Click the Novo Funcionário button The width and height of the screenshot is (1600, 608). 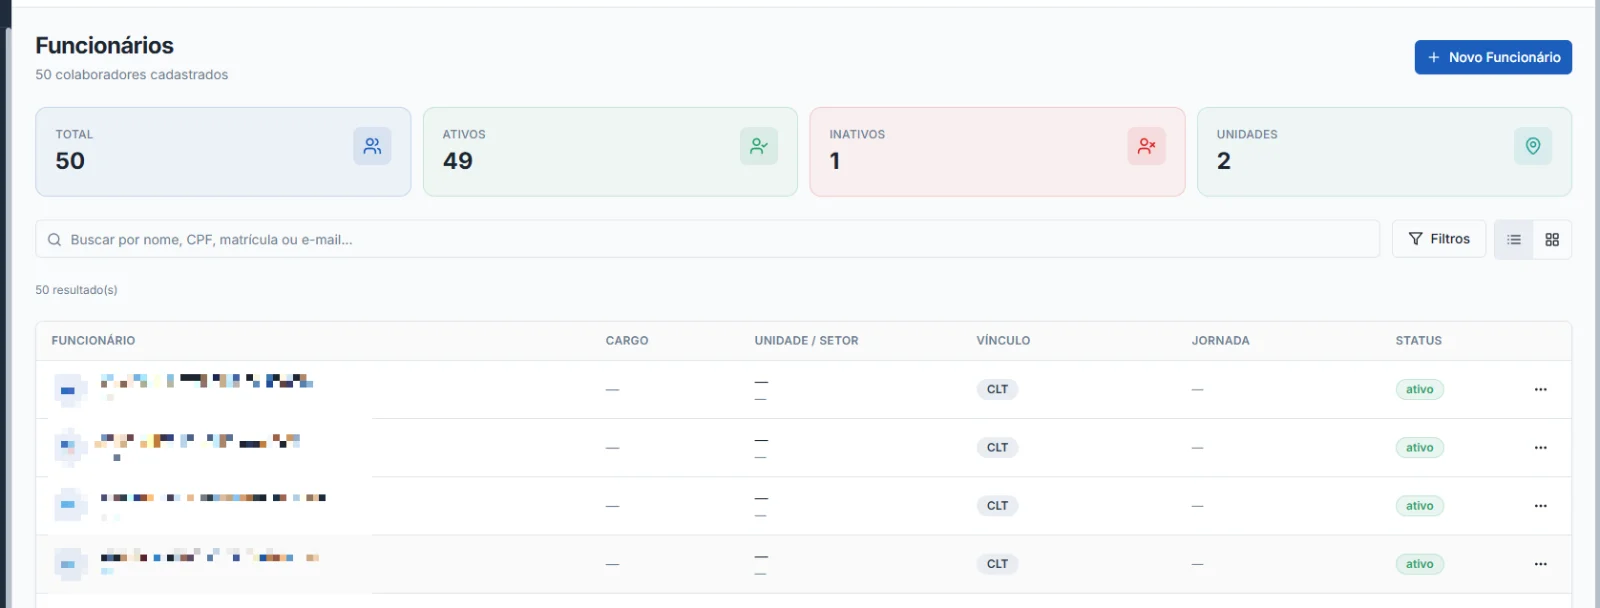(1493, 57)
